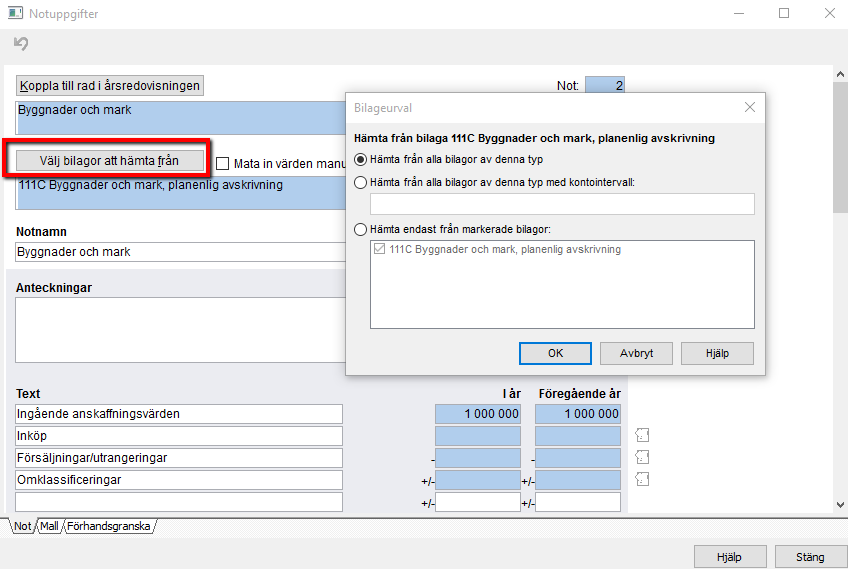Click 'Ingående anskaffningsvärden' text field
The image size is (848, 569).
tap(179, 414)
